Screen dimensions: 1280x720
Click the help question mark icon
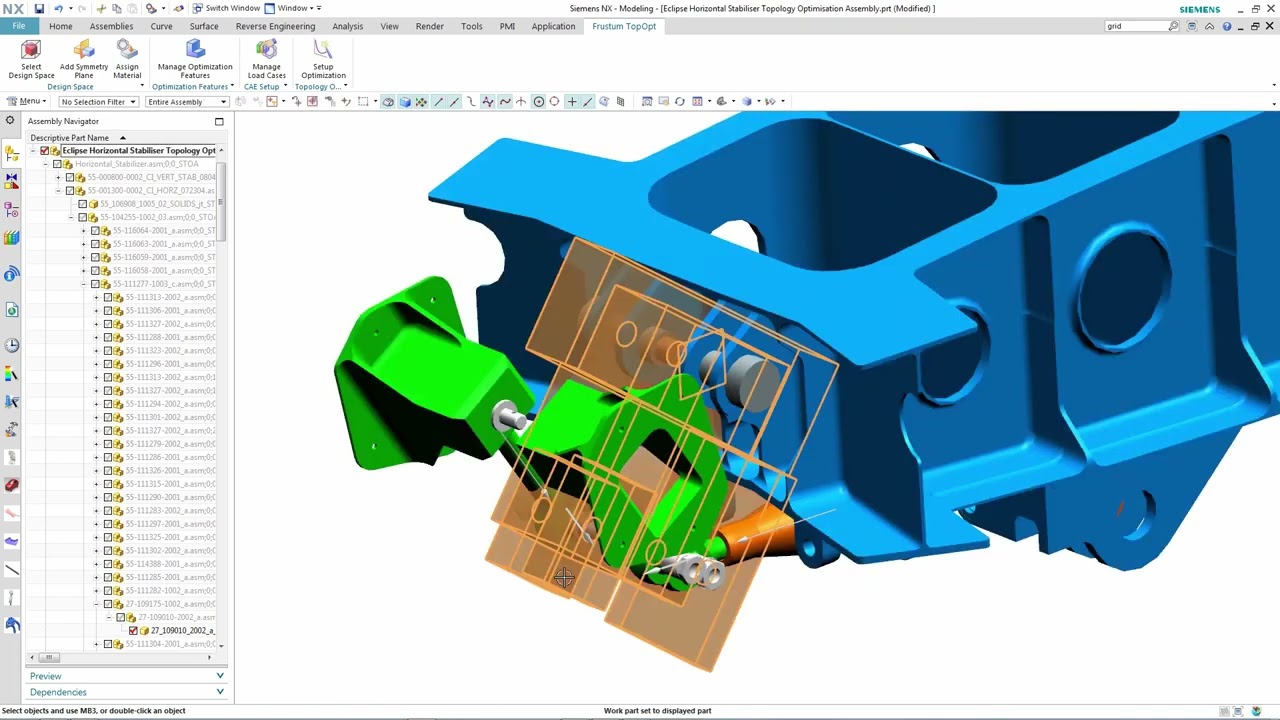click(x=1227, y=26)
